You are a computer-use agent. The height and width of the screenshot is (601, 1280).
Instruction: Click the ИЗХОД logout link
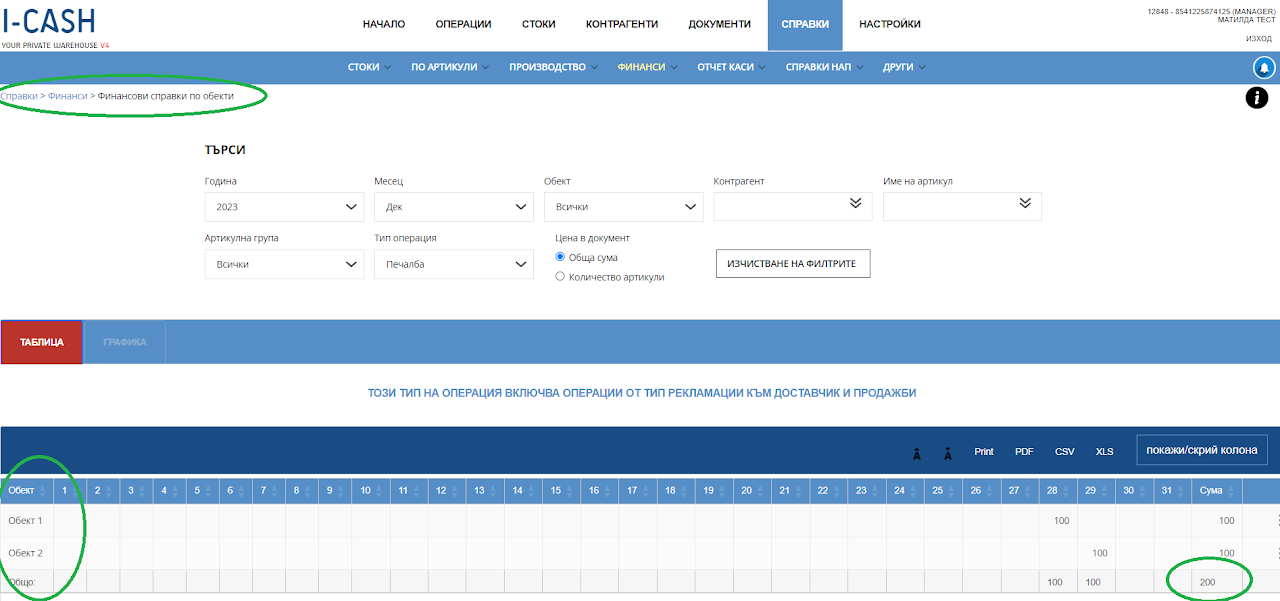click(1259, 38)
